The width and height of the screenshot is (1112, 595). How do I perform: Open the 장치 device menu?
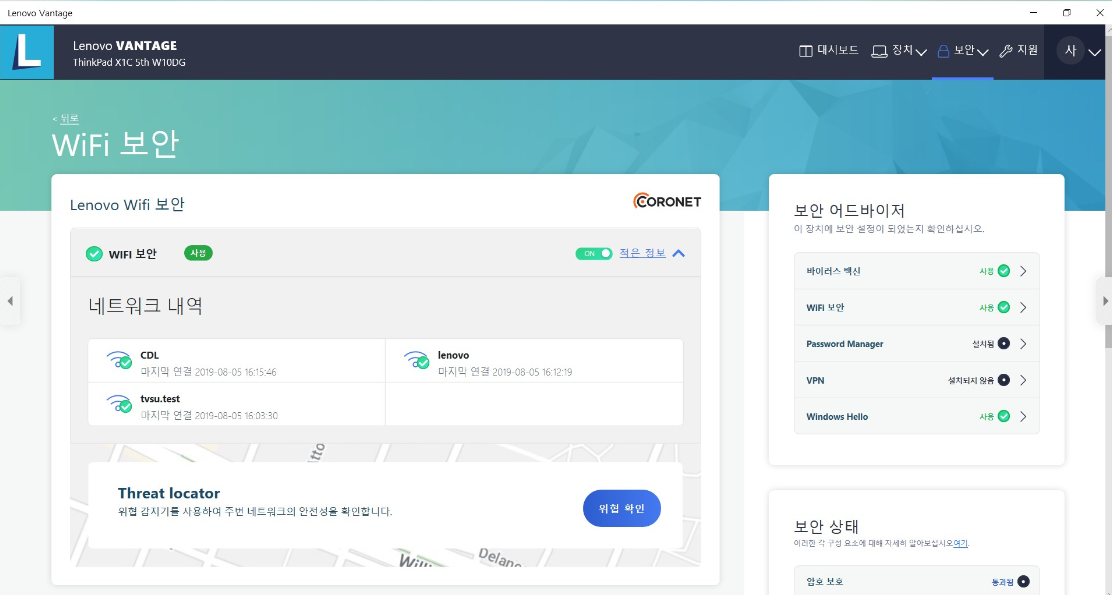click(899, 50)
